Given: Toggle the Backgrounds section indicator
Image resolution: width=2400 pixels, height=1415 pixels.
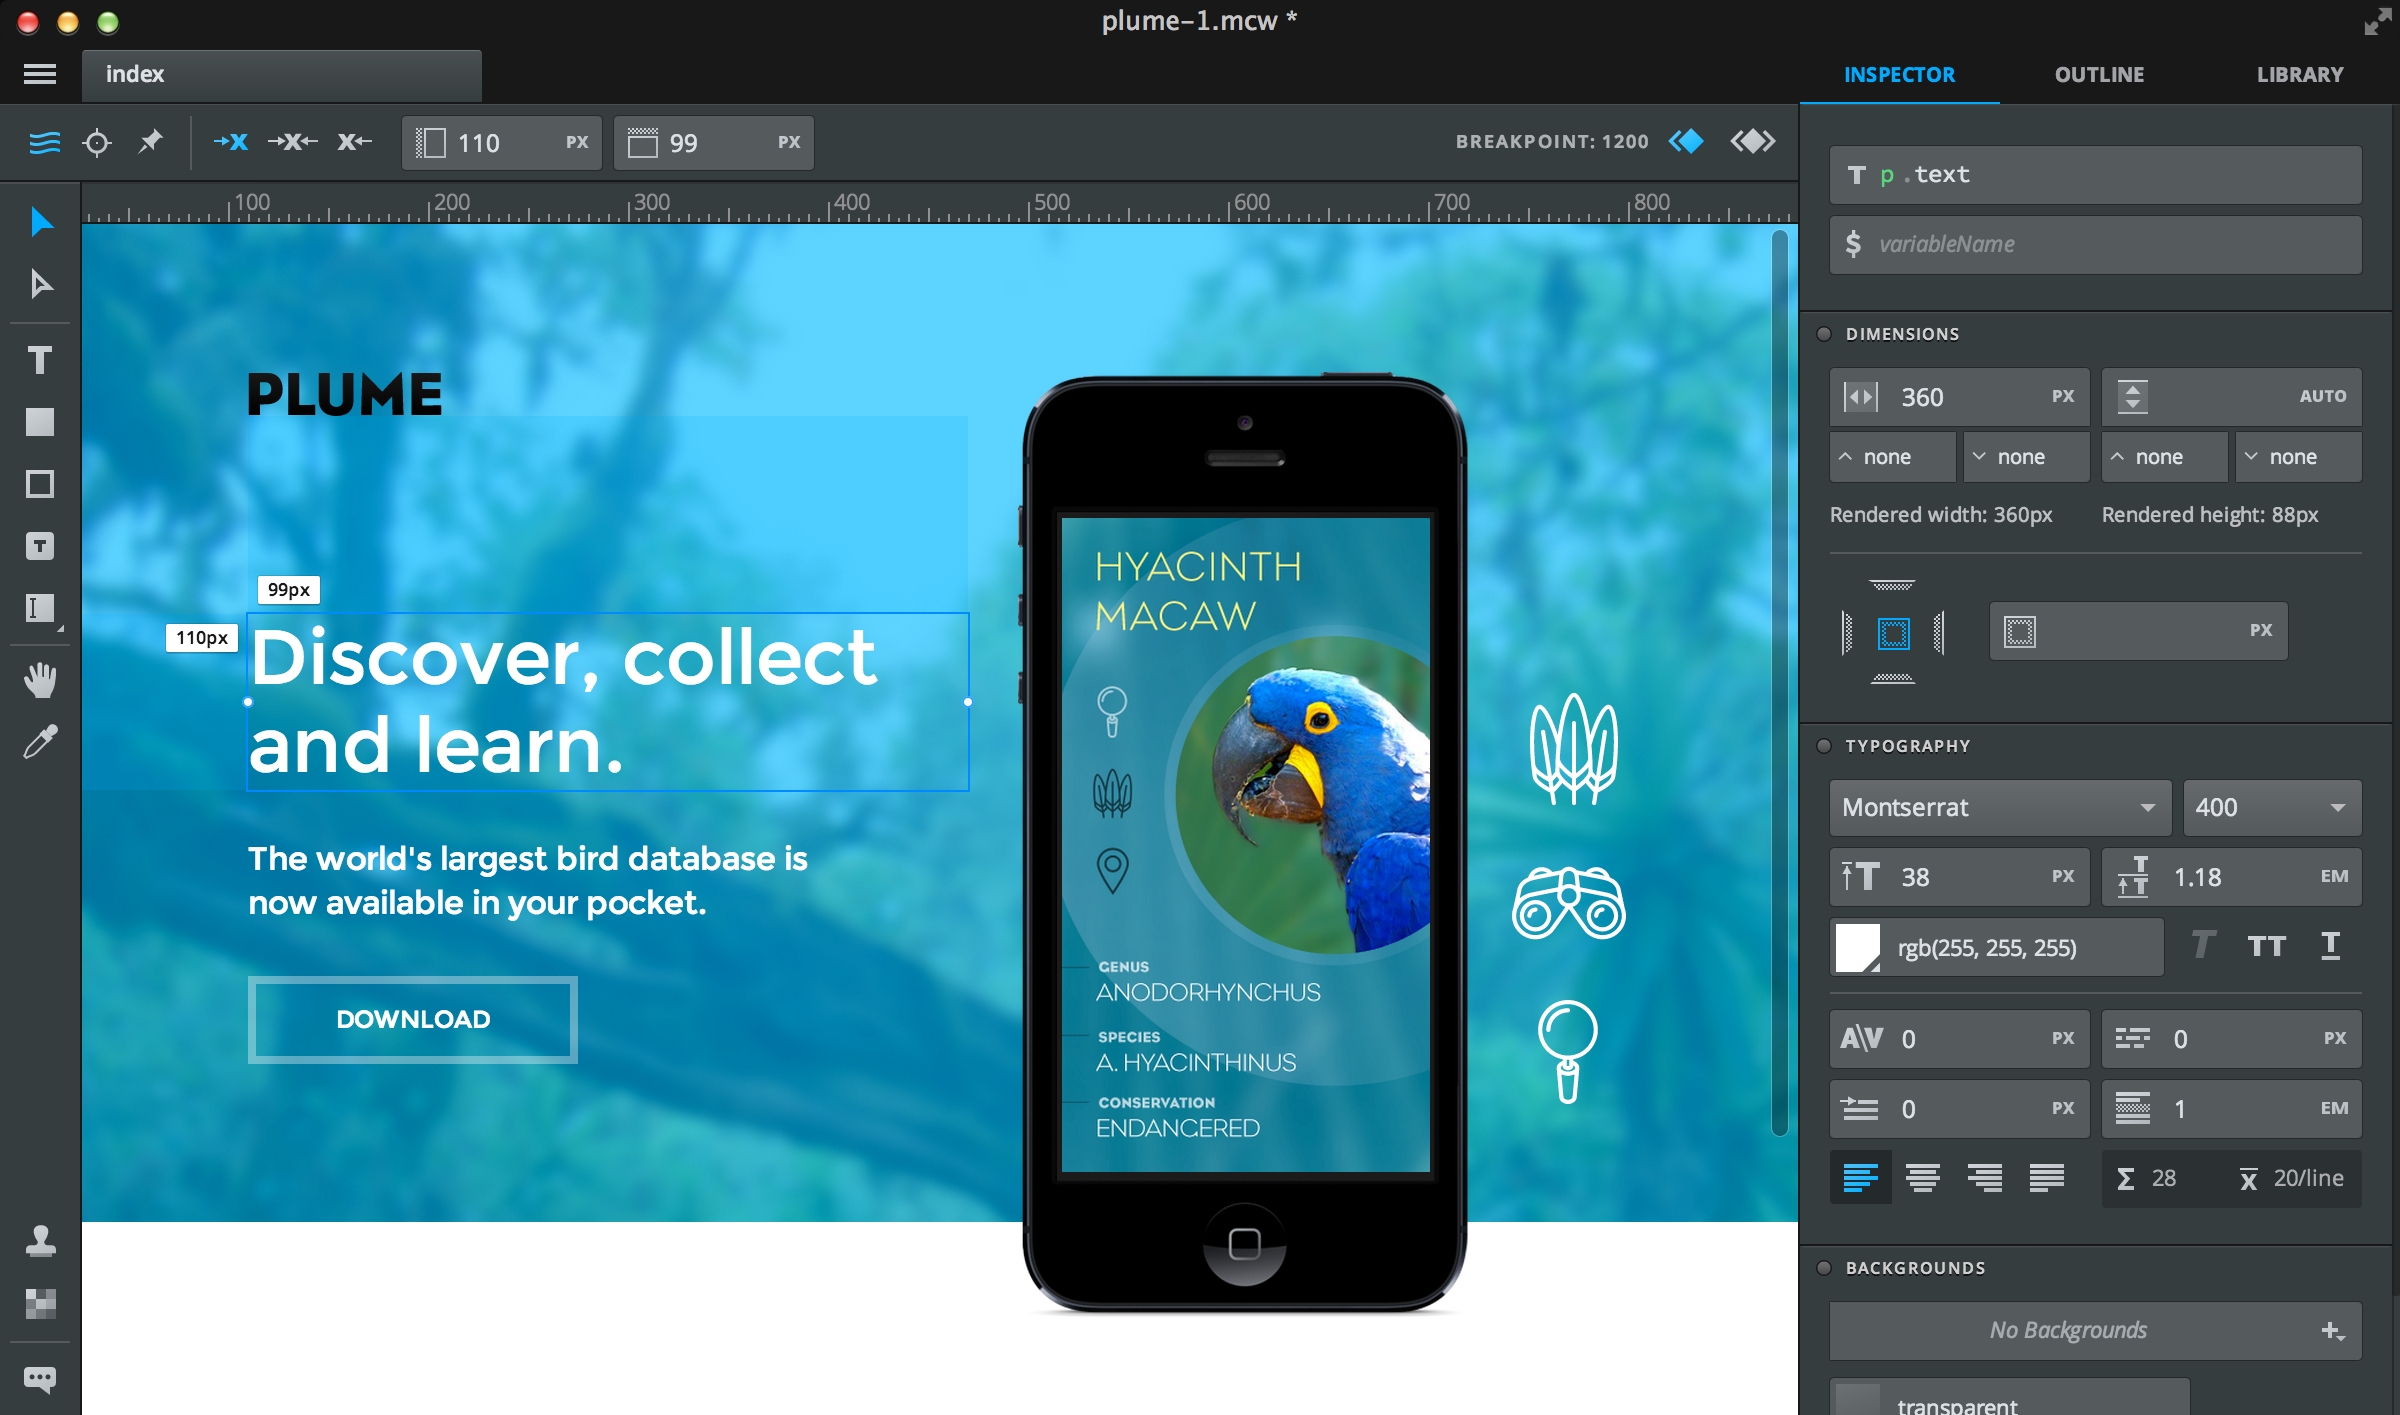Looking at the screenshot, I should click(x=1824, y=1268).
